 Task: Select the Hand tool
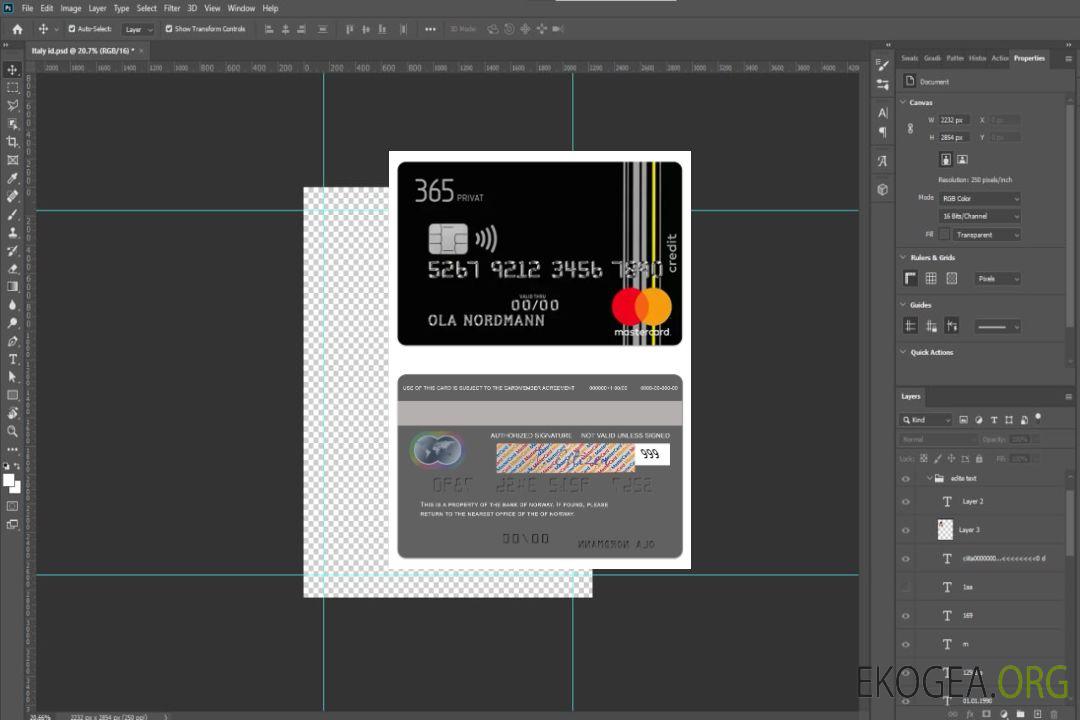click(12, 413)
